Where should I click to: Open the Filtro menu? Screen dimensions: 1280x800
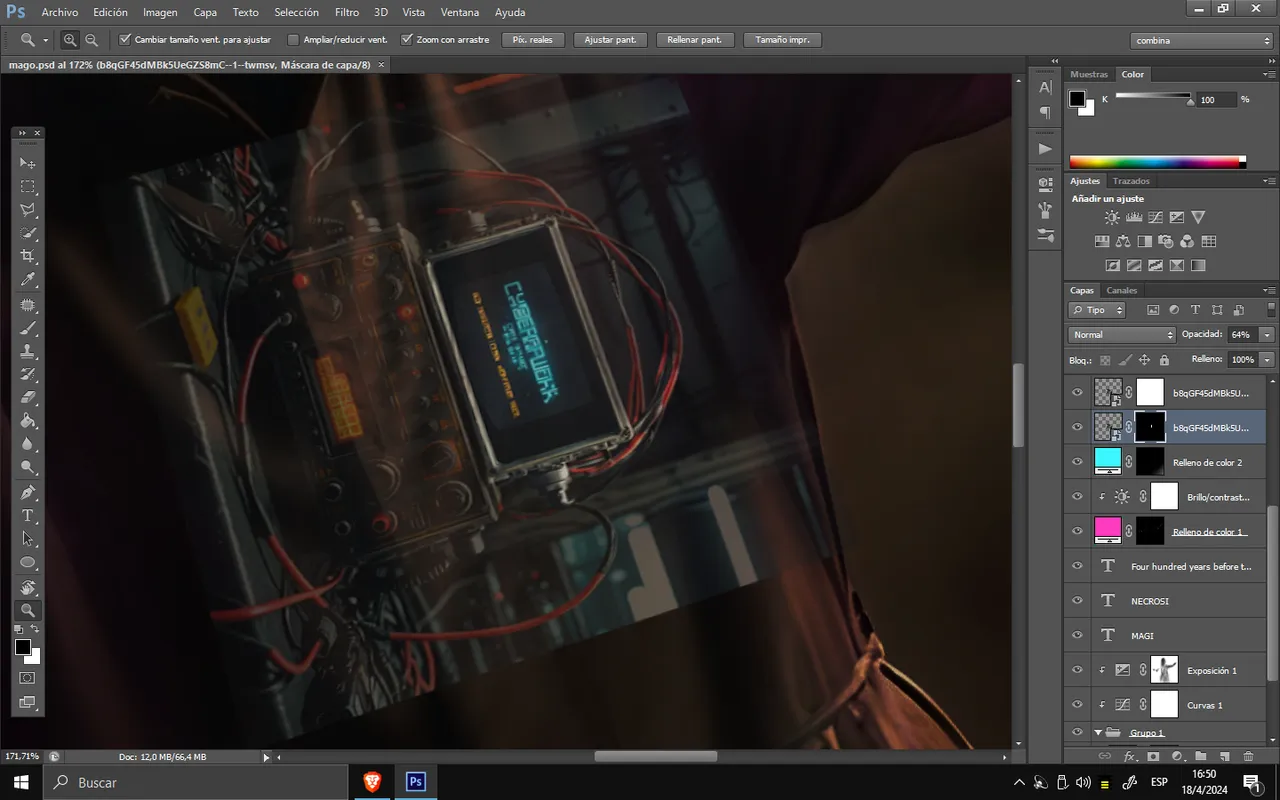(x=347, y=12)
